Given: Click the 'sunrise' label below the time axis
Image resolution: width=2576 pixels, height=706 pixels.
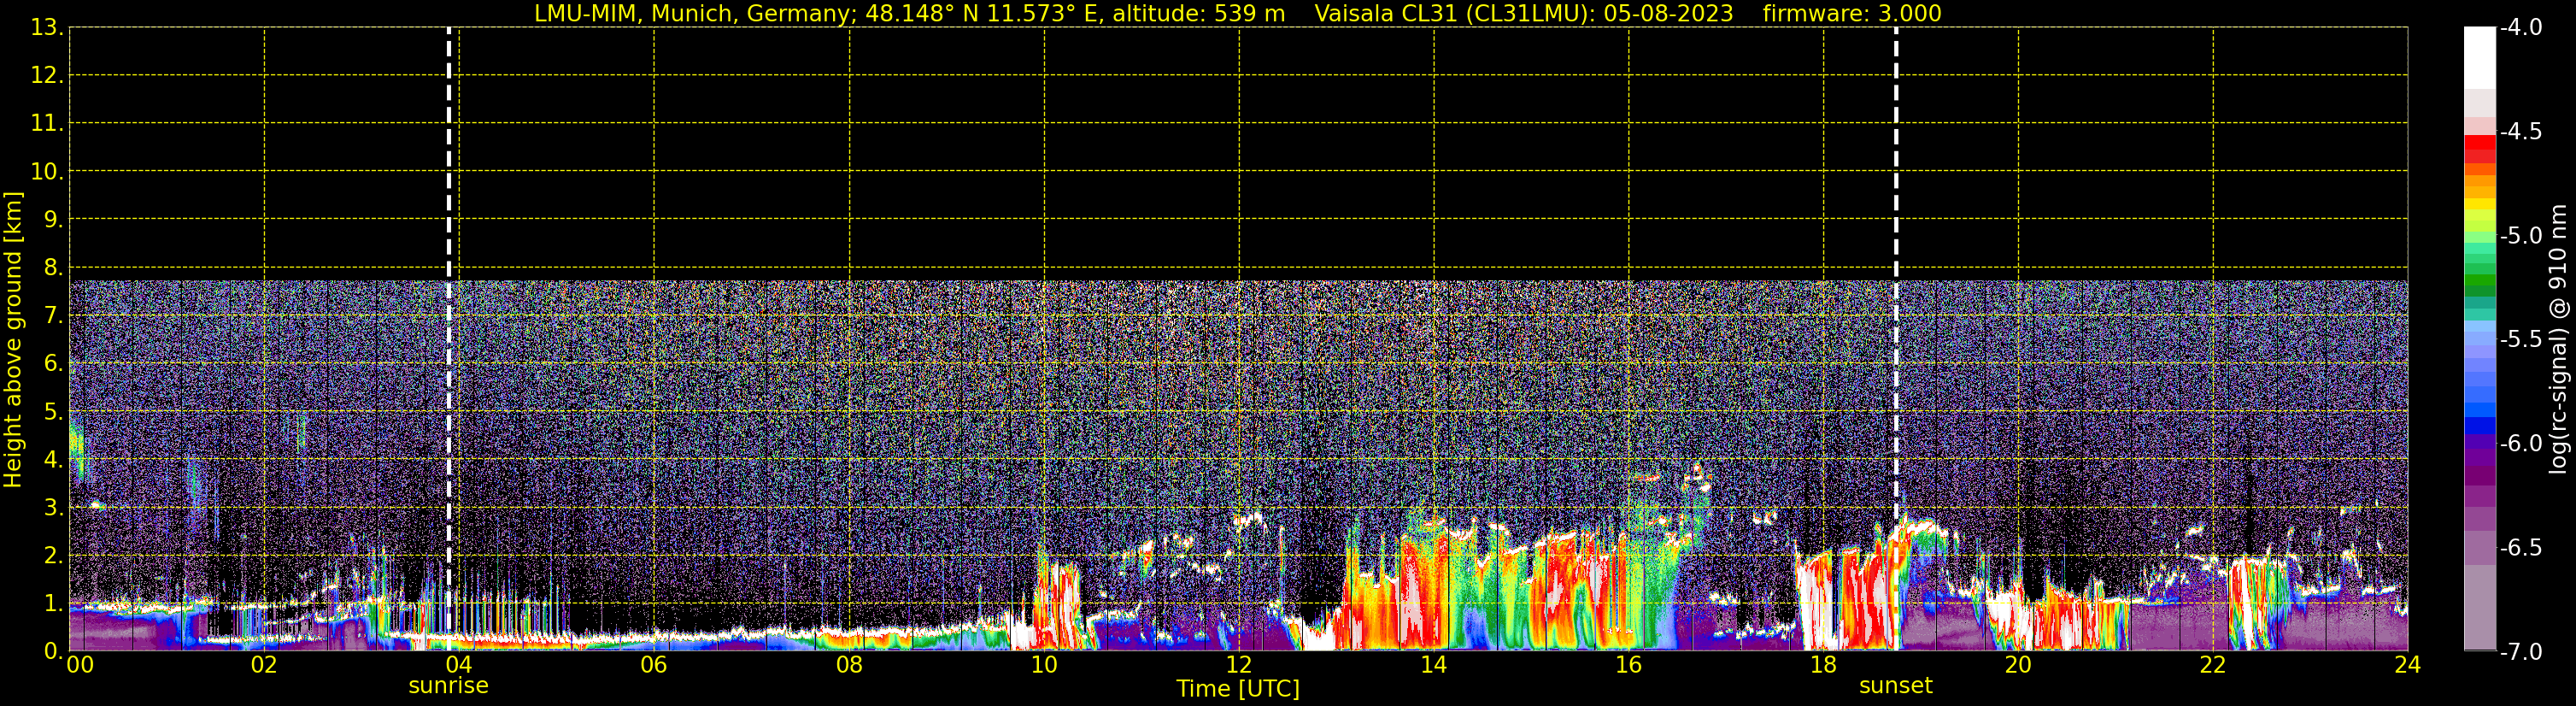Looking at the screenshot, I should (448, 686).
